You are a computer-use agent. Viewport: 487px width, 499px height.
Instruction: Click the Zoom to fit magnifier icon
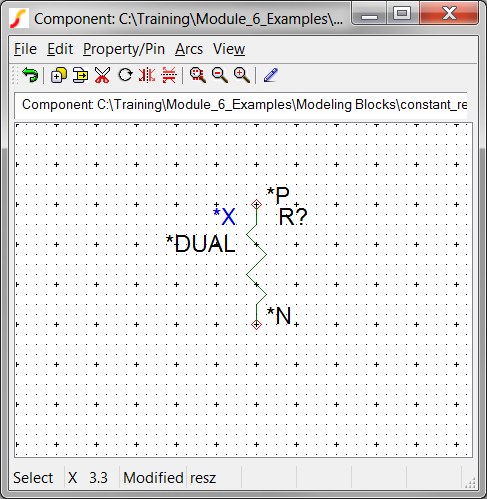pos(198,75)
